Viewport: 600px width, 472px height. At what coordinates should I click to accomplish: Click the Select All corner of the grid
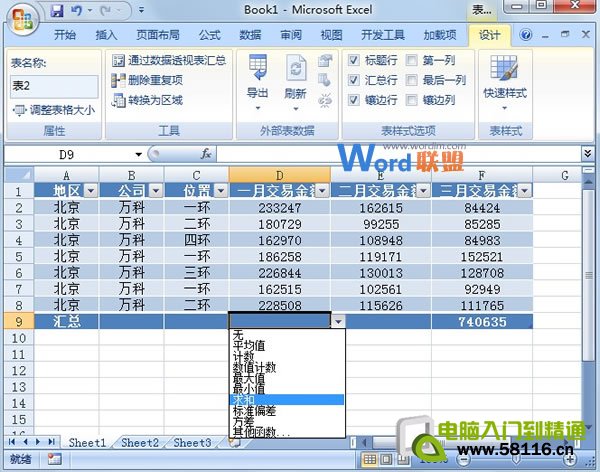(19, 175)
